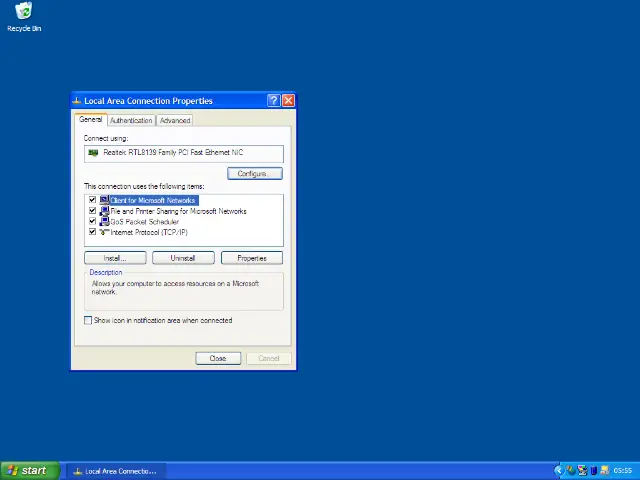
Task: Click the Windows flag tray icon
Action: pyautogui.click(x=571, y=471)
